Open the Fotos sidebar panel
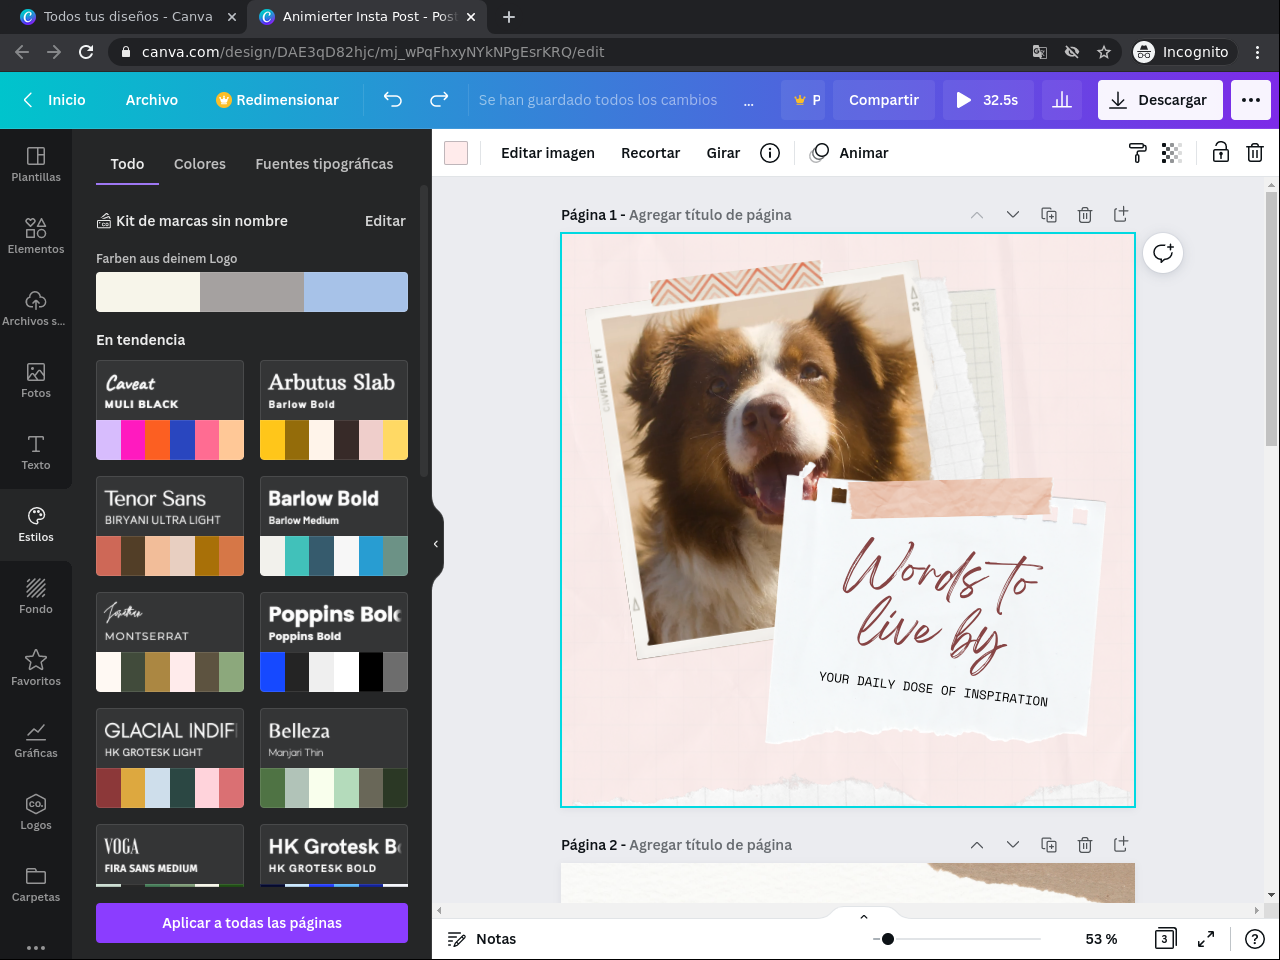 pyautogui.click(x=36, y=380)
